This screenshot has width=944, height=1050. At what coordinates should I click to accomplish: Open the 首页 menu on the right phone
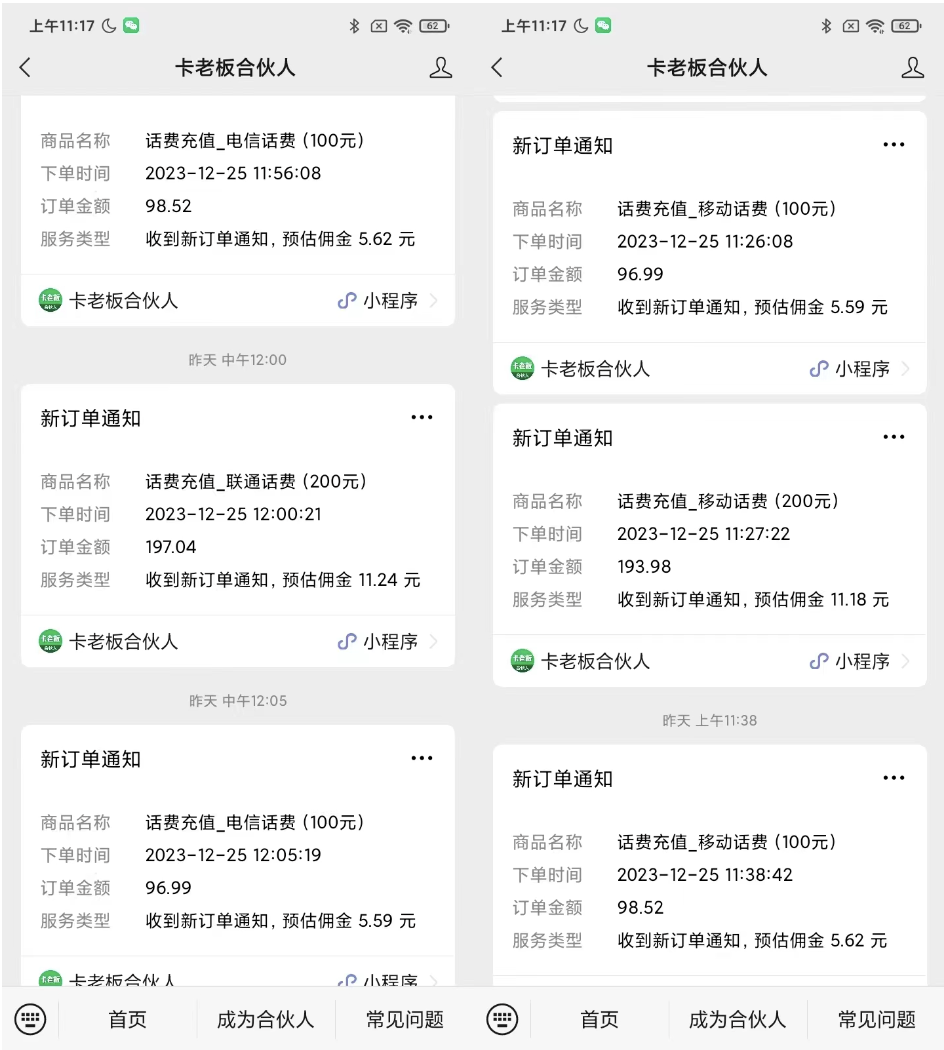599,1019
